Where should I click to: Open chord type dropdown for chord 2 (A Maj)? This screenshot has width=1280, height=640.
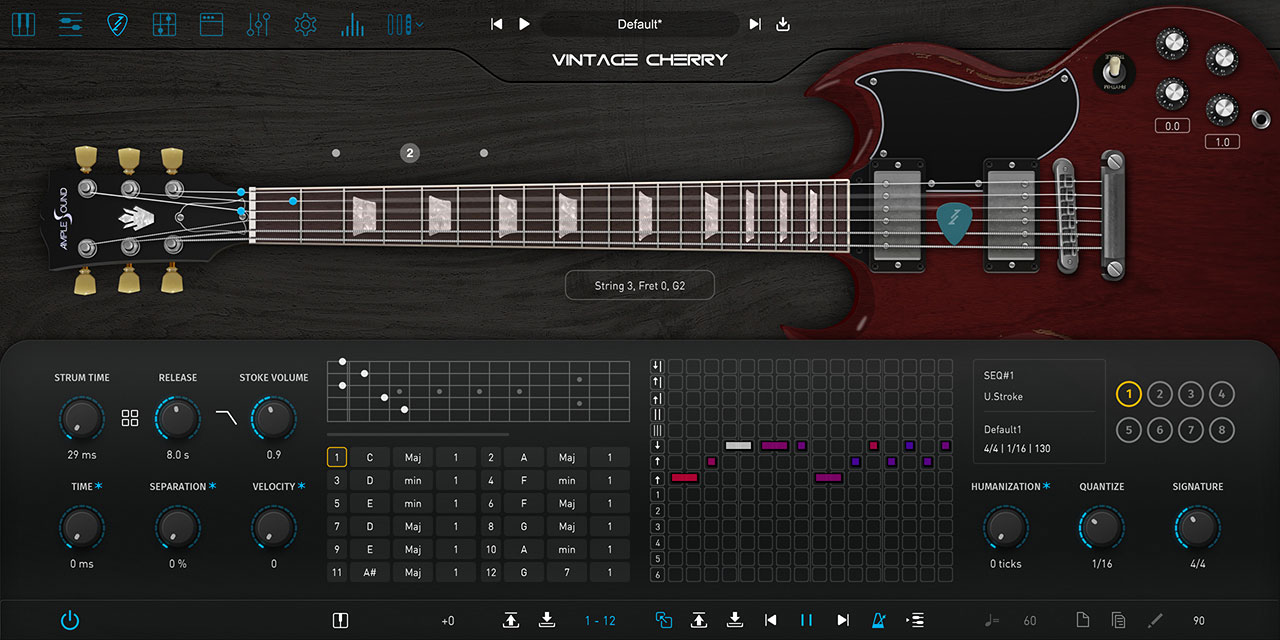[567, 458]
